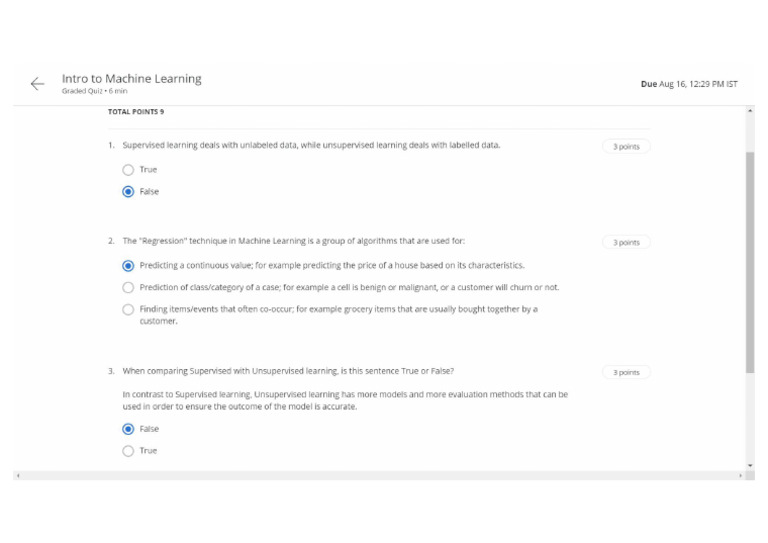Click the Due Aug 16 date text
This screenshot has height=543, width=768.
689,84
